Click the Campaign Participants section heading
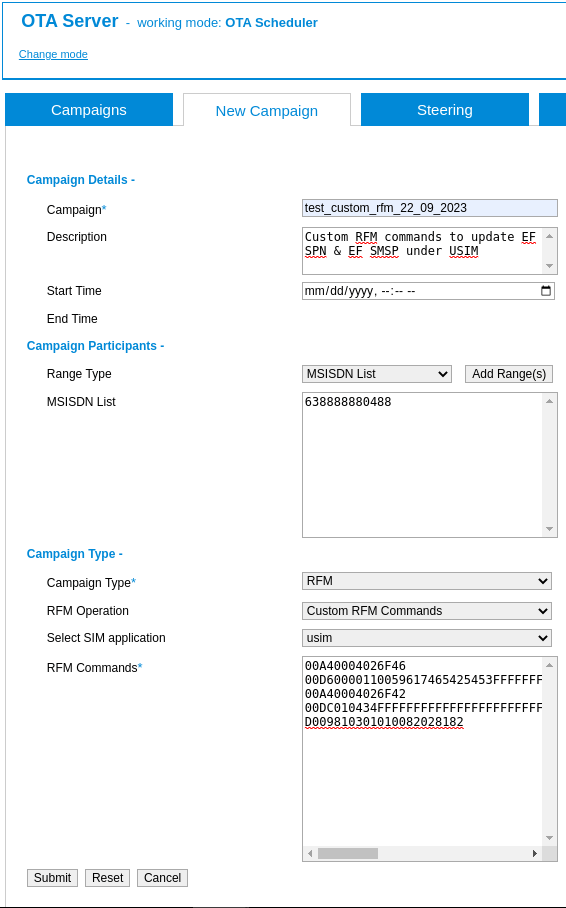The height and width of the screenshot is (908, 566). pos(95,346)
